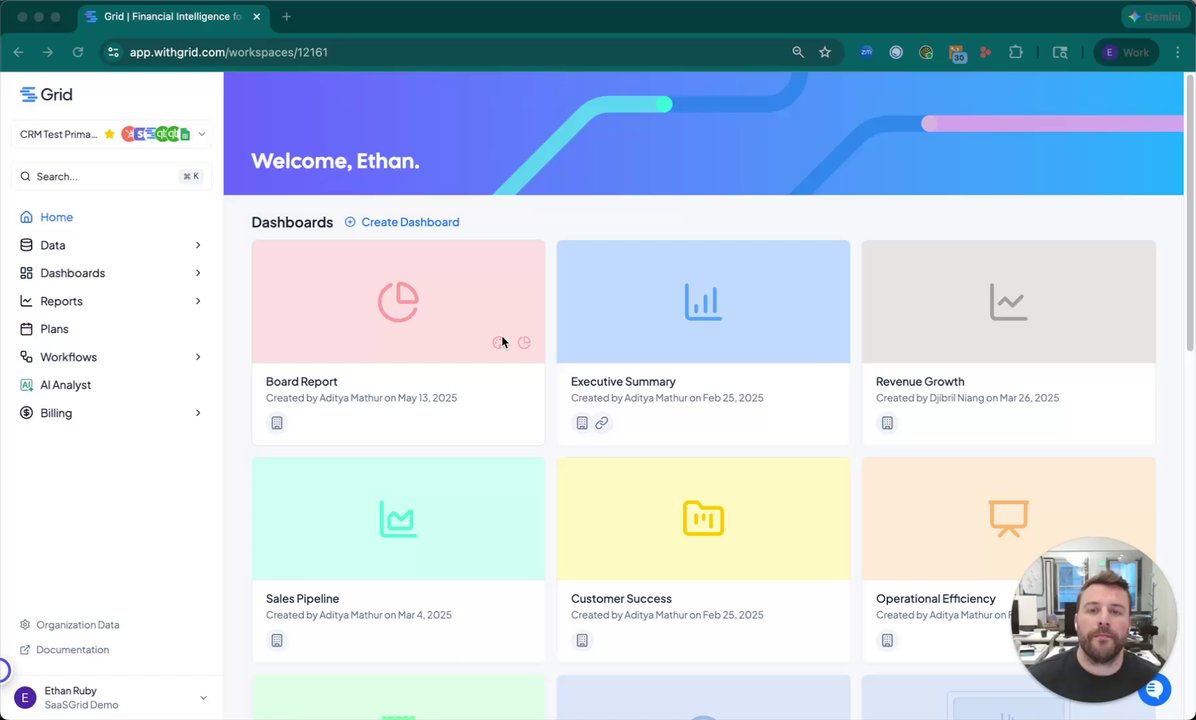Click the building icon under Revenue Growth
Image resolution: width=1196 pixels, height=720 pixels.
coord(887,423)
